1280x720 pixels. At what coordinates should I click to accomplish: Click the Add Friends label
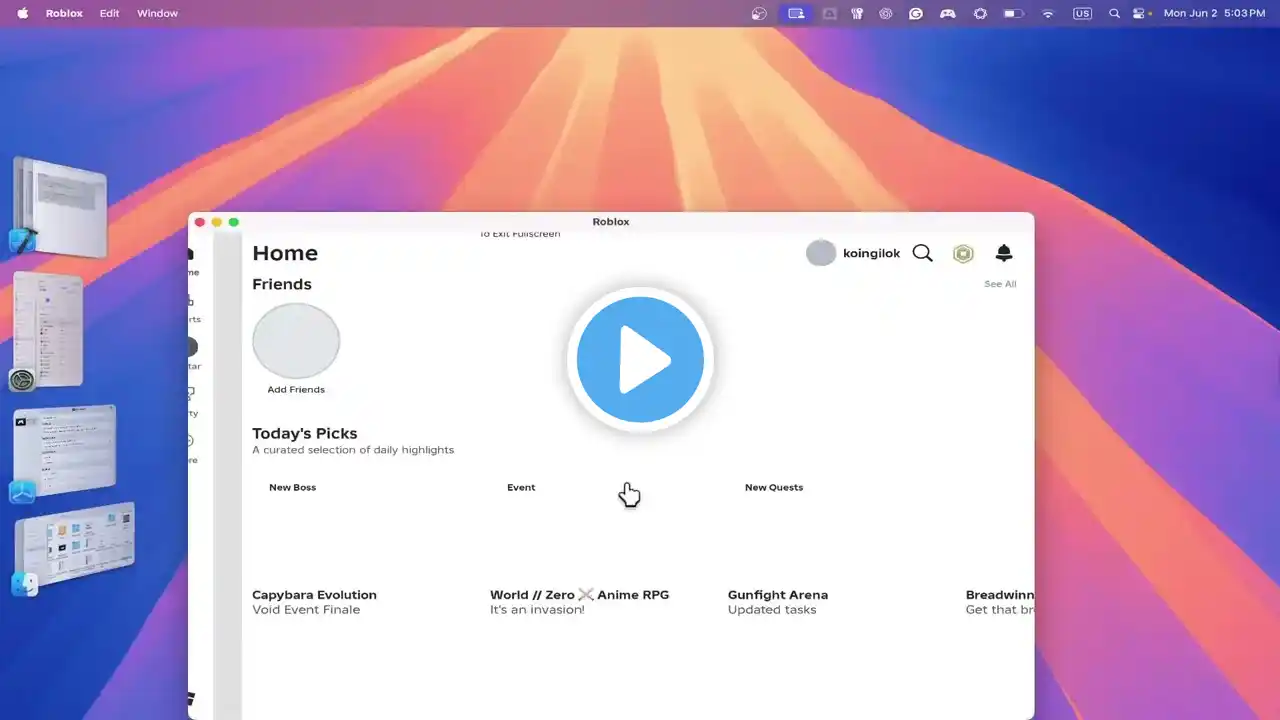pos(296,390)
